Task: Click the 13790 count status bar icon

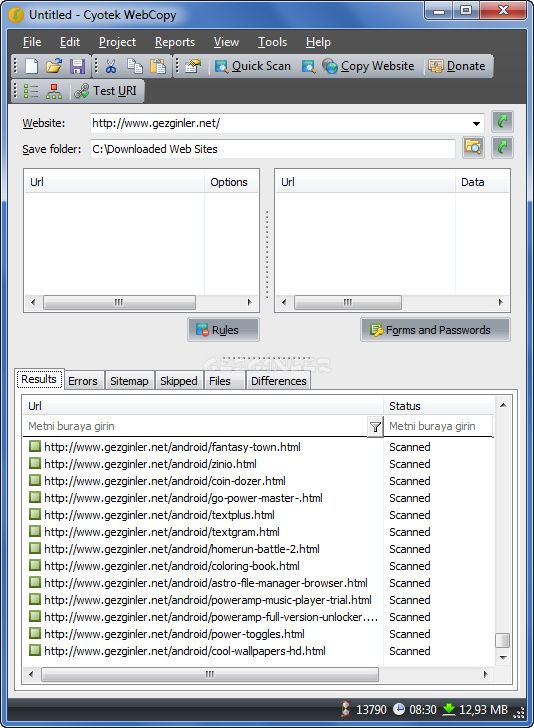Action: tap(345, 709)
